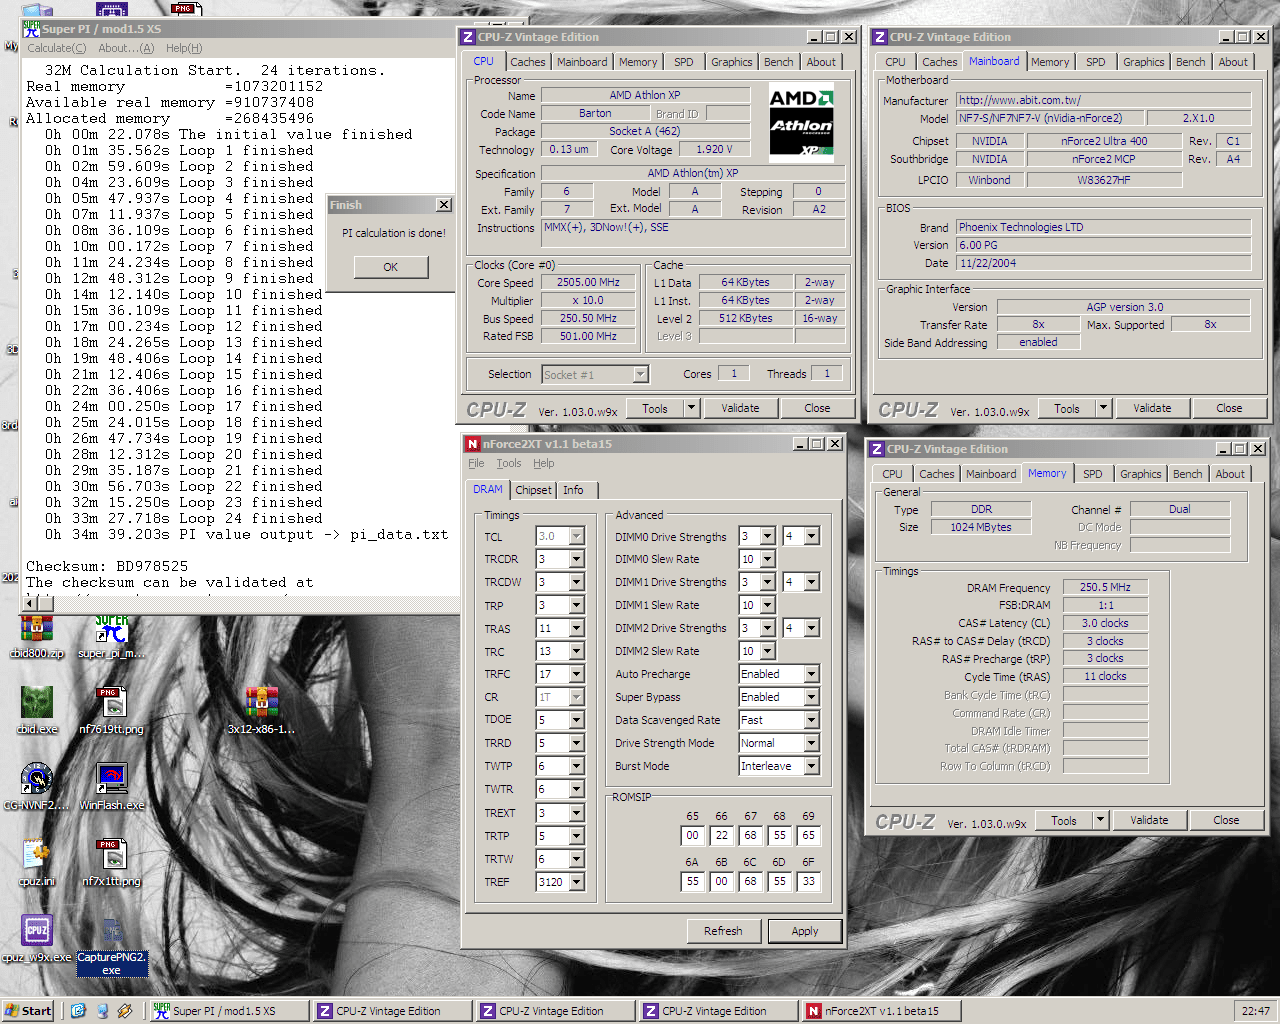
Task: Open File menu in nForce2XT
Action: click(x=476, y=463)
